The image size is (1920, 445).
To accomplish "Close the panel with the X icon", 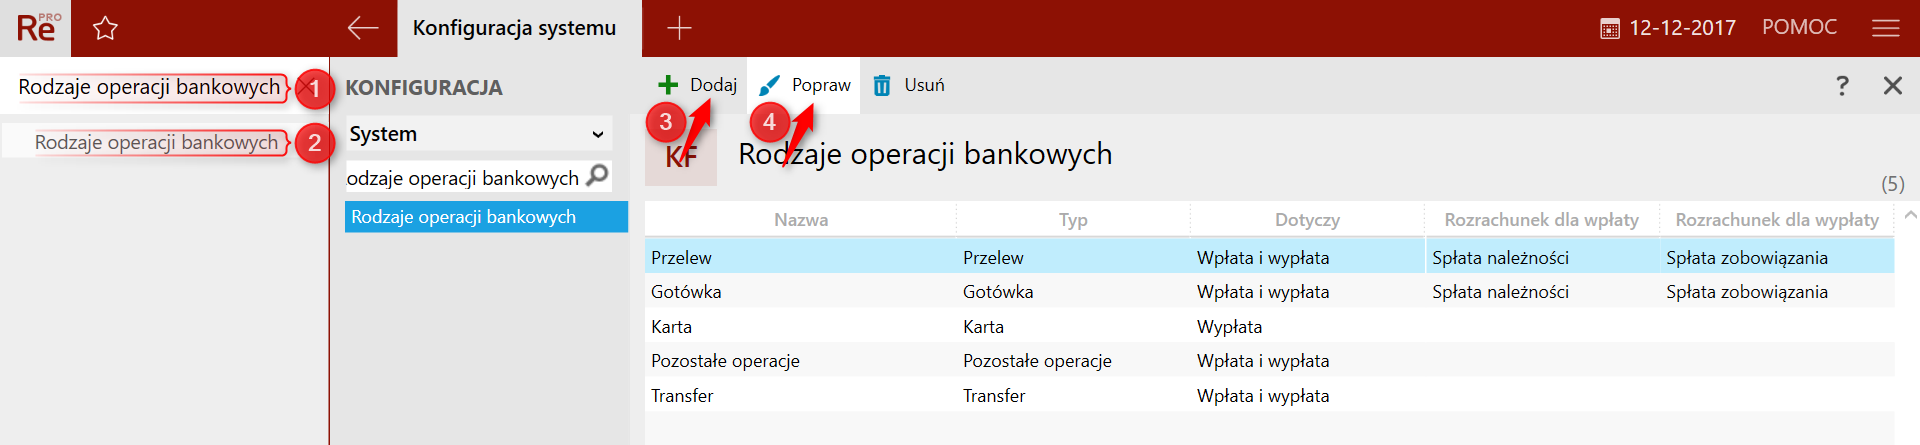I will [x=1892, y=85].
